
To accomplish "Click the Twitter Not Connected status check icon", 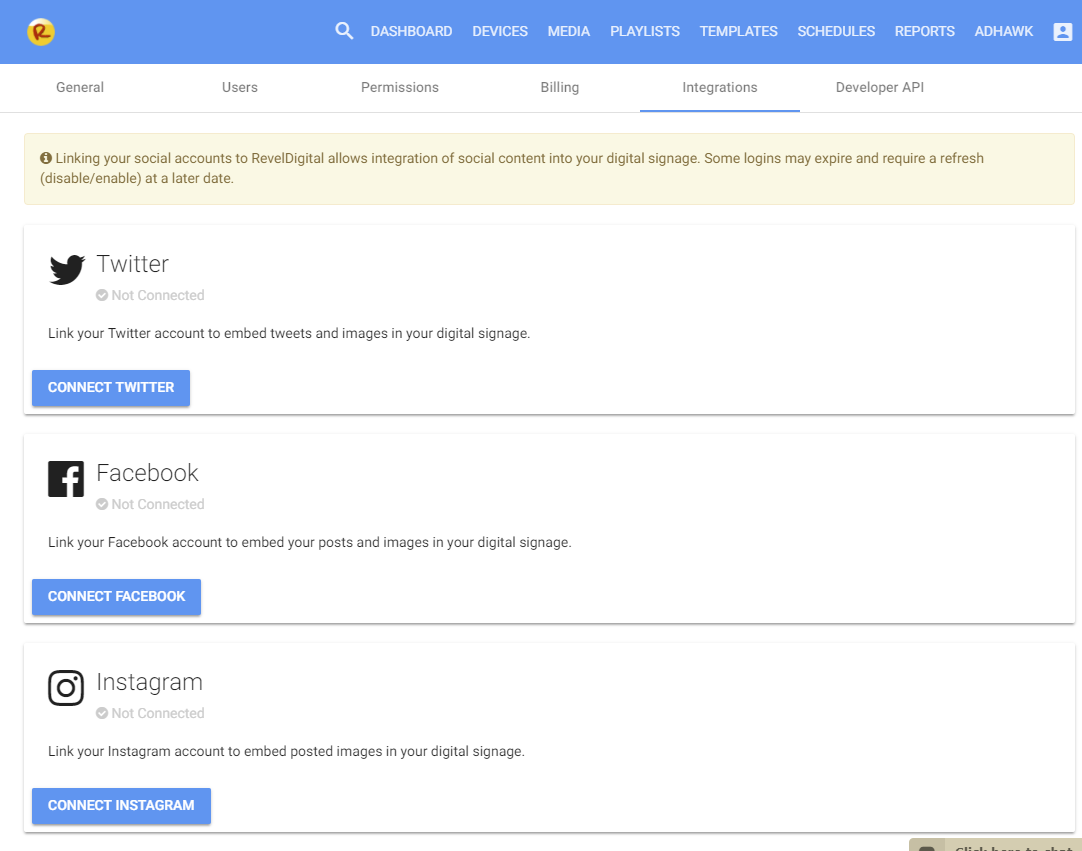I will (x=102, y=295).
